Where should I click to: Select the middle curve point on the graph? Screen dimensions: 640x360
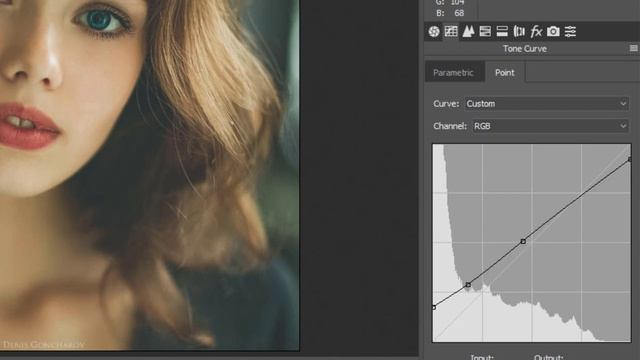pos(523,242)
